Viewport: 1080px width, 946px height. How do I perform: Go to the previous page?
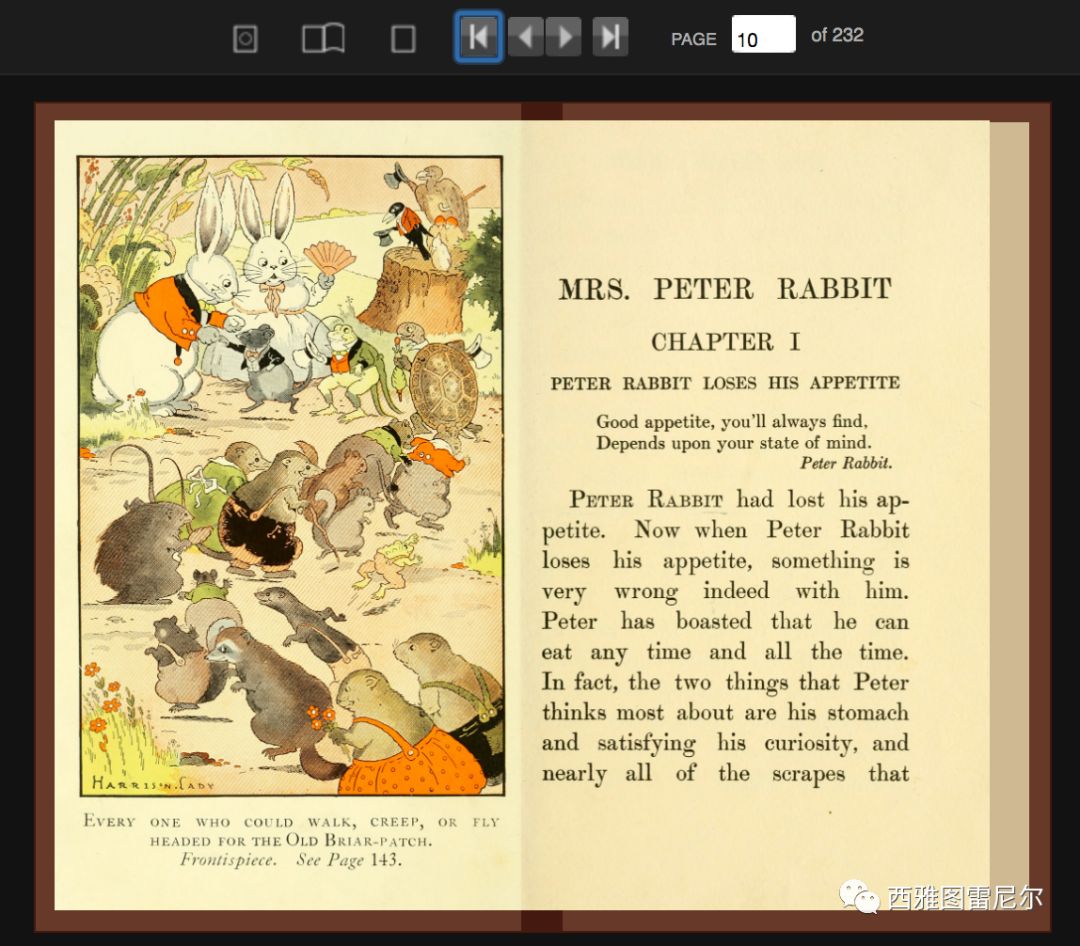click(526, 37)
